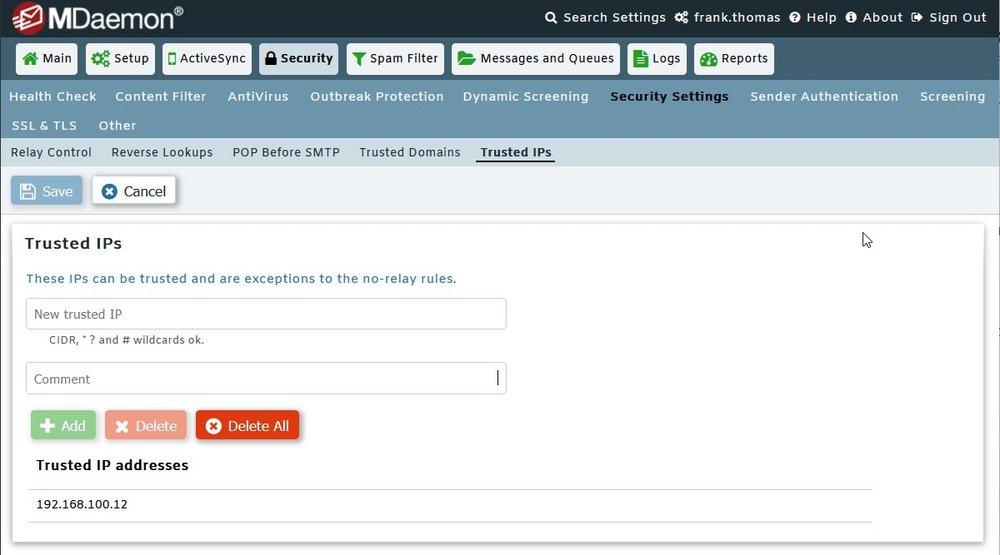Switch to Dynamic Screening
1000x555 pixels.
click(x=526, y=96)
